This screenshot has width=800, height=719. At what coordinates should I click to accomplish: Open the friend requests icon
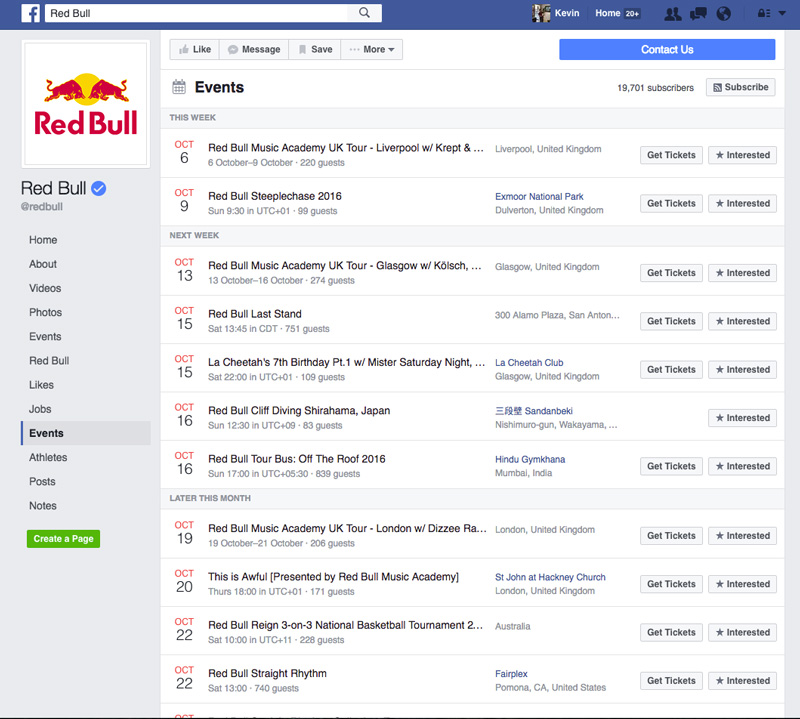pos(672,13)
